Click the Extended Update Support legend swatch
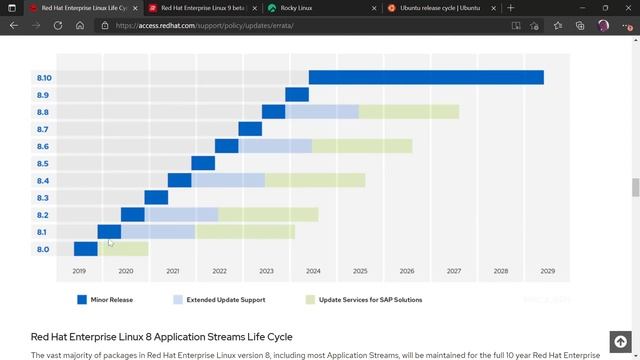Image resolution: width=640 pixels, height=360 pixels. tap(178, 300)
